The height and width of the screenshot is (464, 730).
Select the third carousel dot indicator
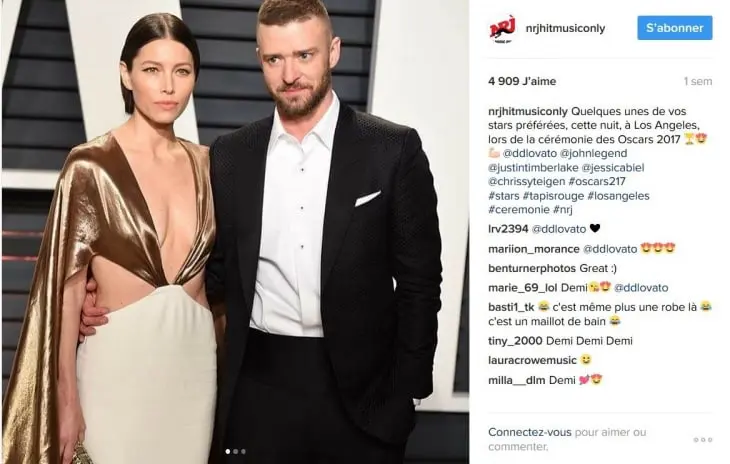[243, 451]
